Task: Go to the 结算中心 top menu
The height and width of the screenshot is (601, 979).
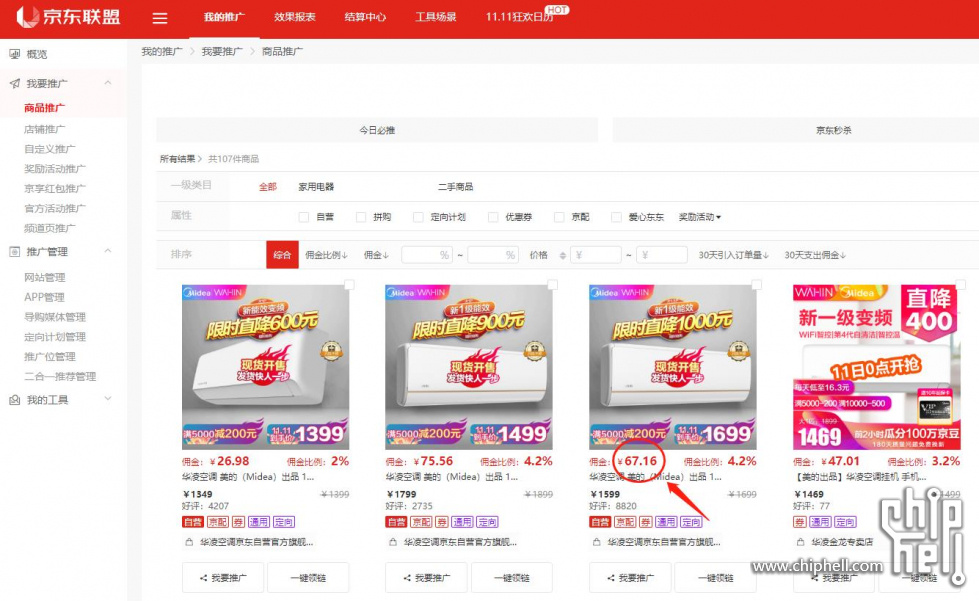Action: [365, 17]
